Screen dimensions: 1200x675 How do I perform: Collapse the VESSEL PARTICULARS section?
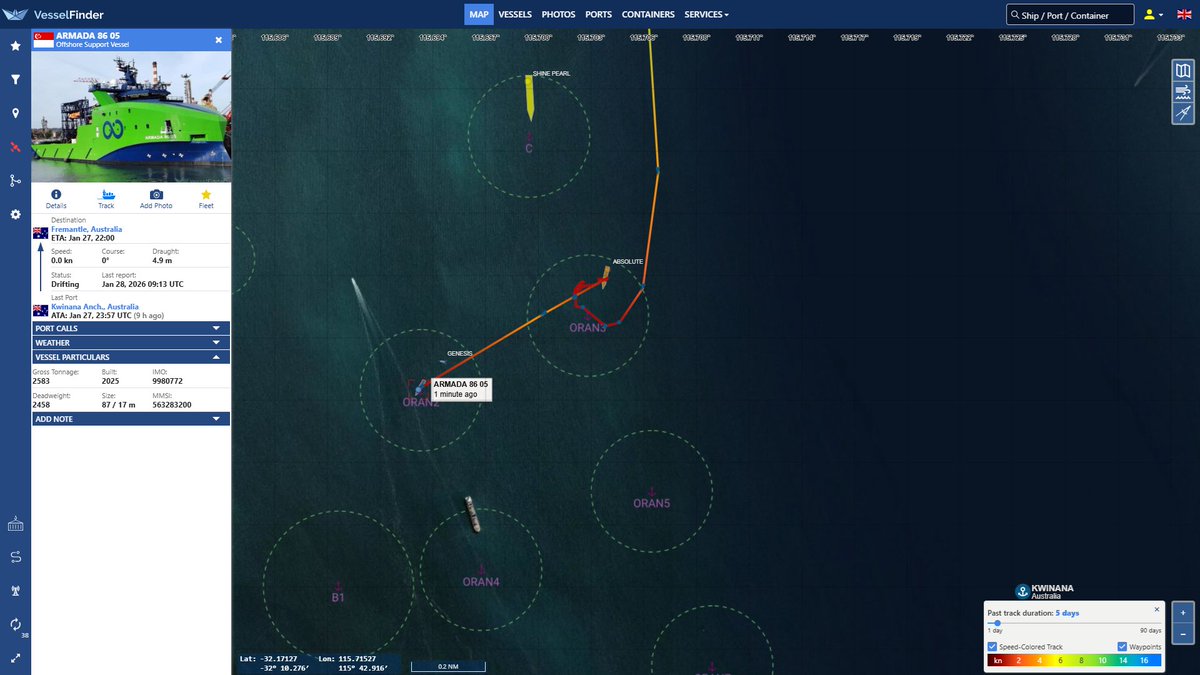coord(131,357)
